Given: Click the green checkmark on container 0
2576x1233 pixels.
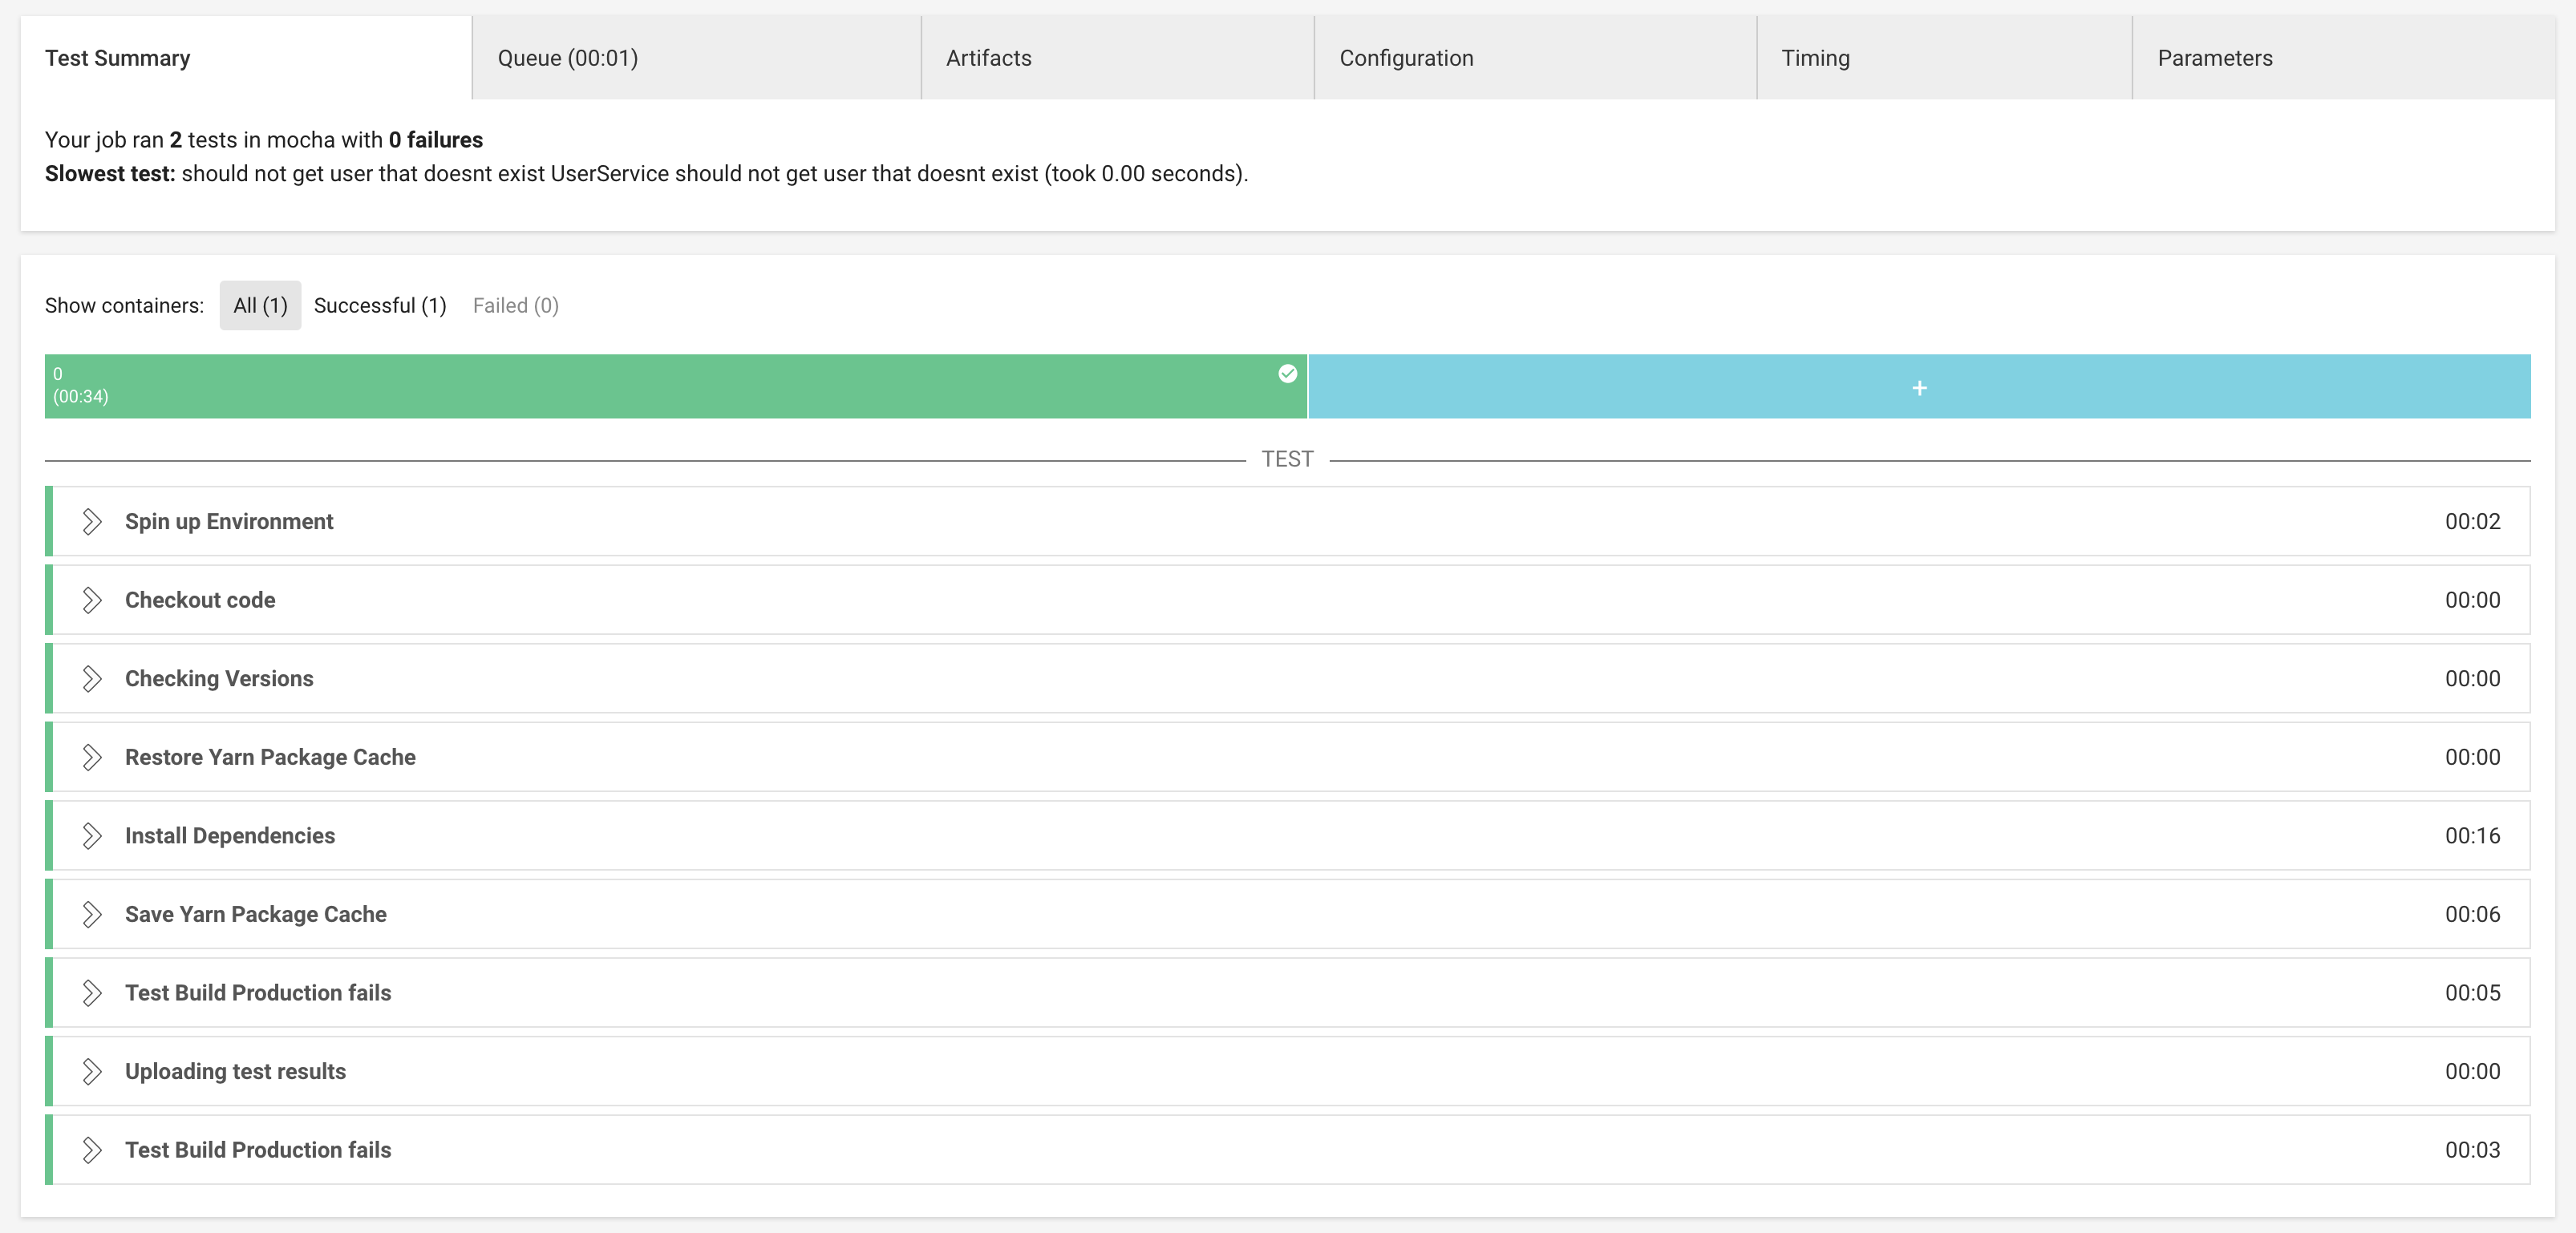Looking at the screenshot, I should pos(1288,374).
